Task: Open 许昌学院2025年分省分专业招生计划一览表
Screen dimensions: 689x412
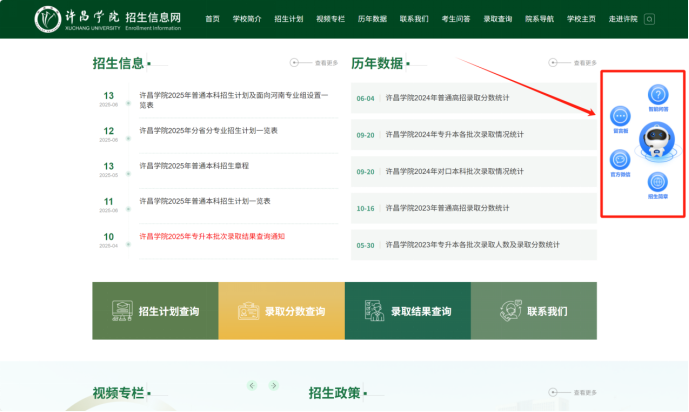Action: coord(208,130)
